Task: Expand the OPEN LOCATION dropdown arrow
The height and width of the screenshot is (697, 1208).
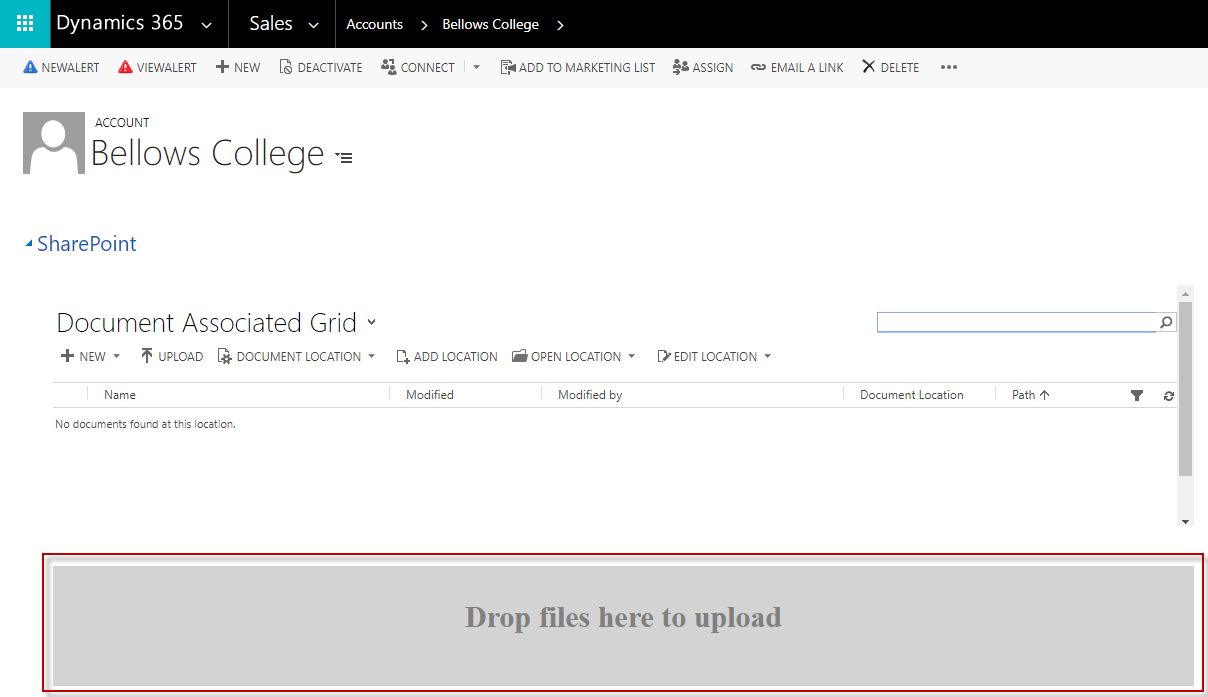Action: pos(632,356)
